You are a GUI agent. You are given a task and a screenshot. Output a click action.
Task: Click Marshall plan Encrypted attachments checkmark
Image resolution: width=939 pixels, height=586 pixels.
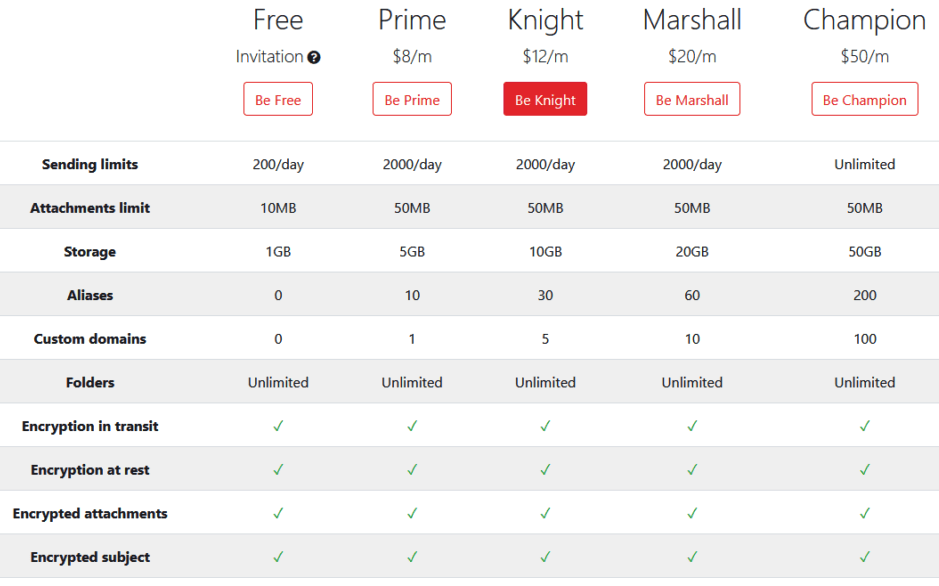pyautogui.click(x=692, y=513)
